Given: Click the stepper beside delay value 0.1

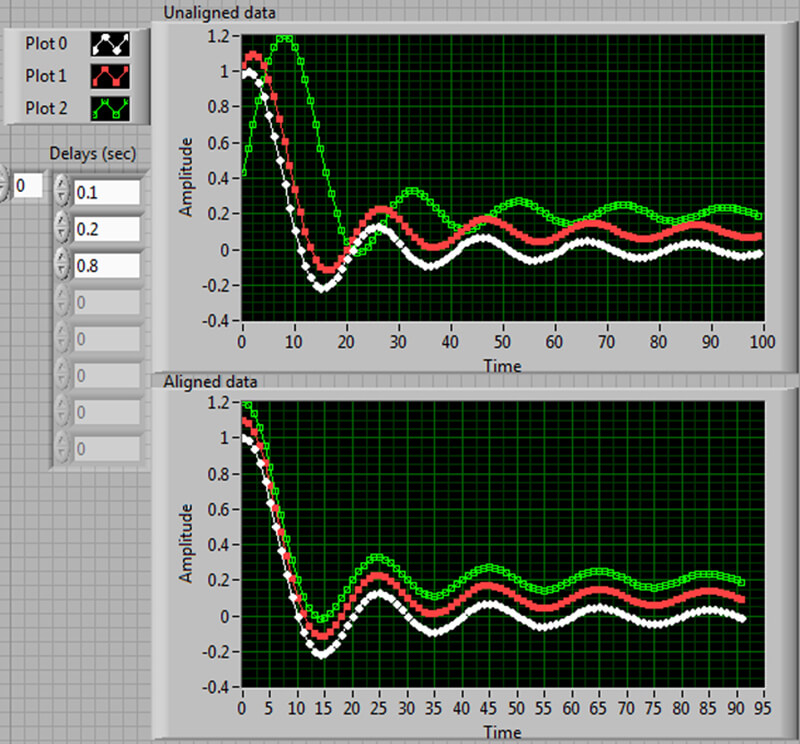Looking at the screenshot, I should pos(62,191).
